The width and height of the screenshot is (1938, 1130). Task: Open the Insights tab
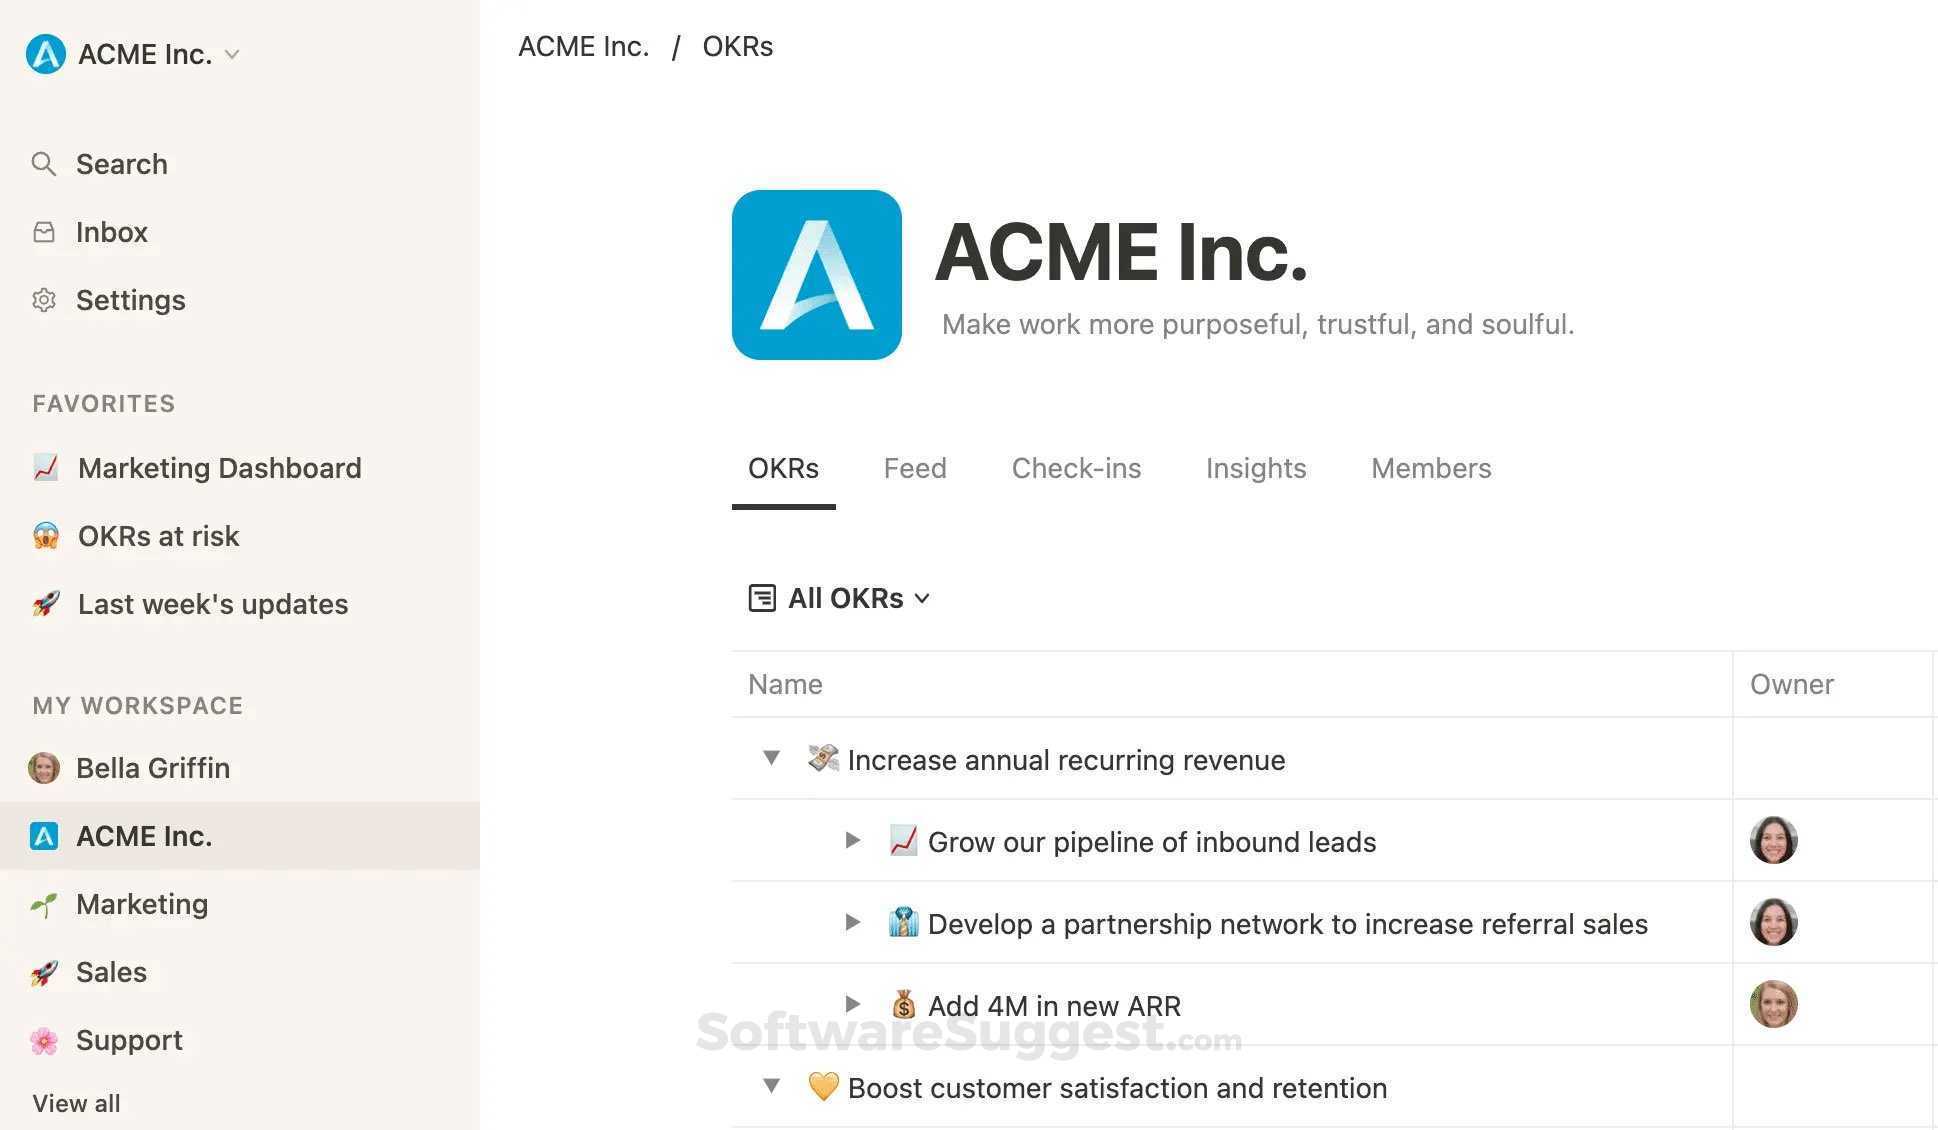1255,468
